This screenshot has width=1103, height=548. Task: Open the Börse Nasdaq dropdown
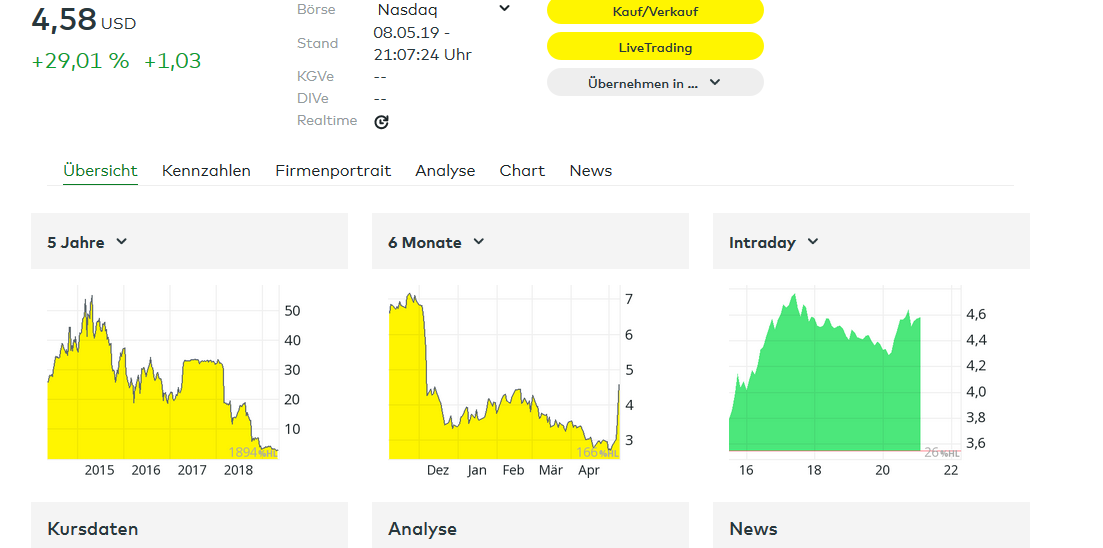tap(444, 9)
